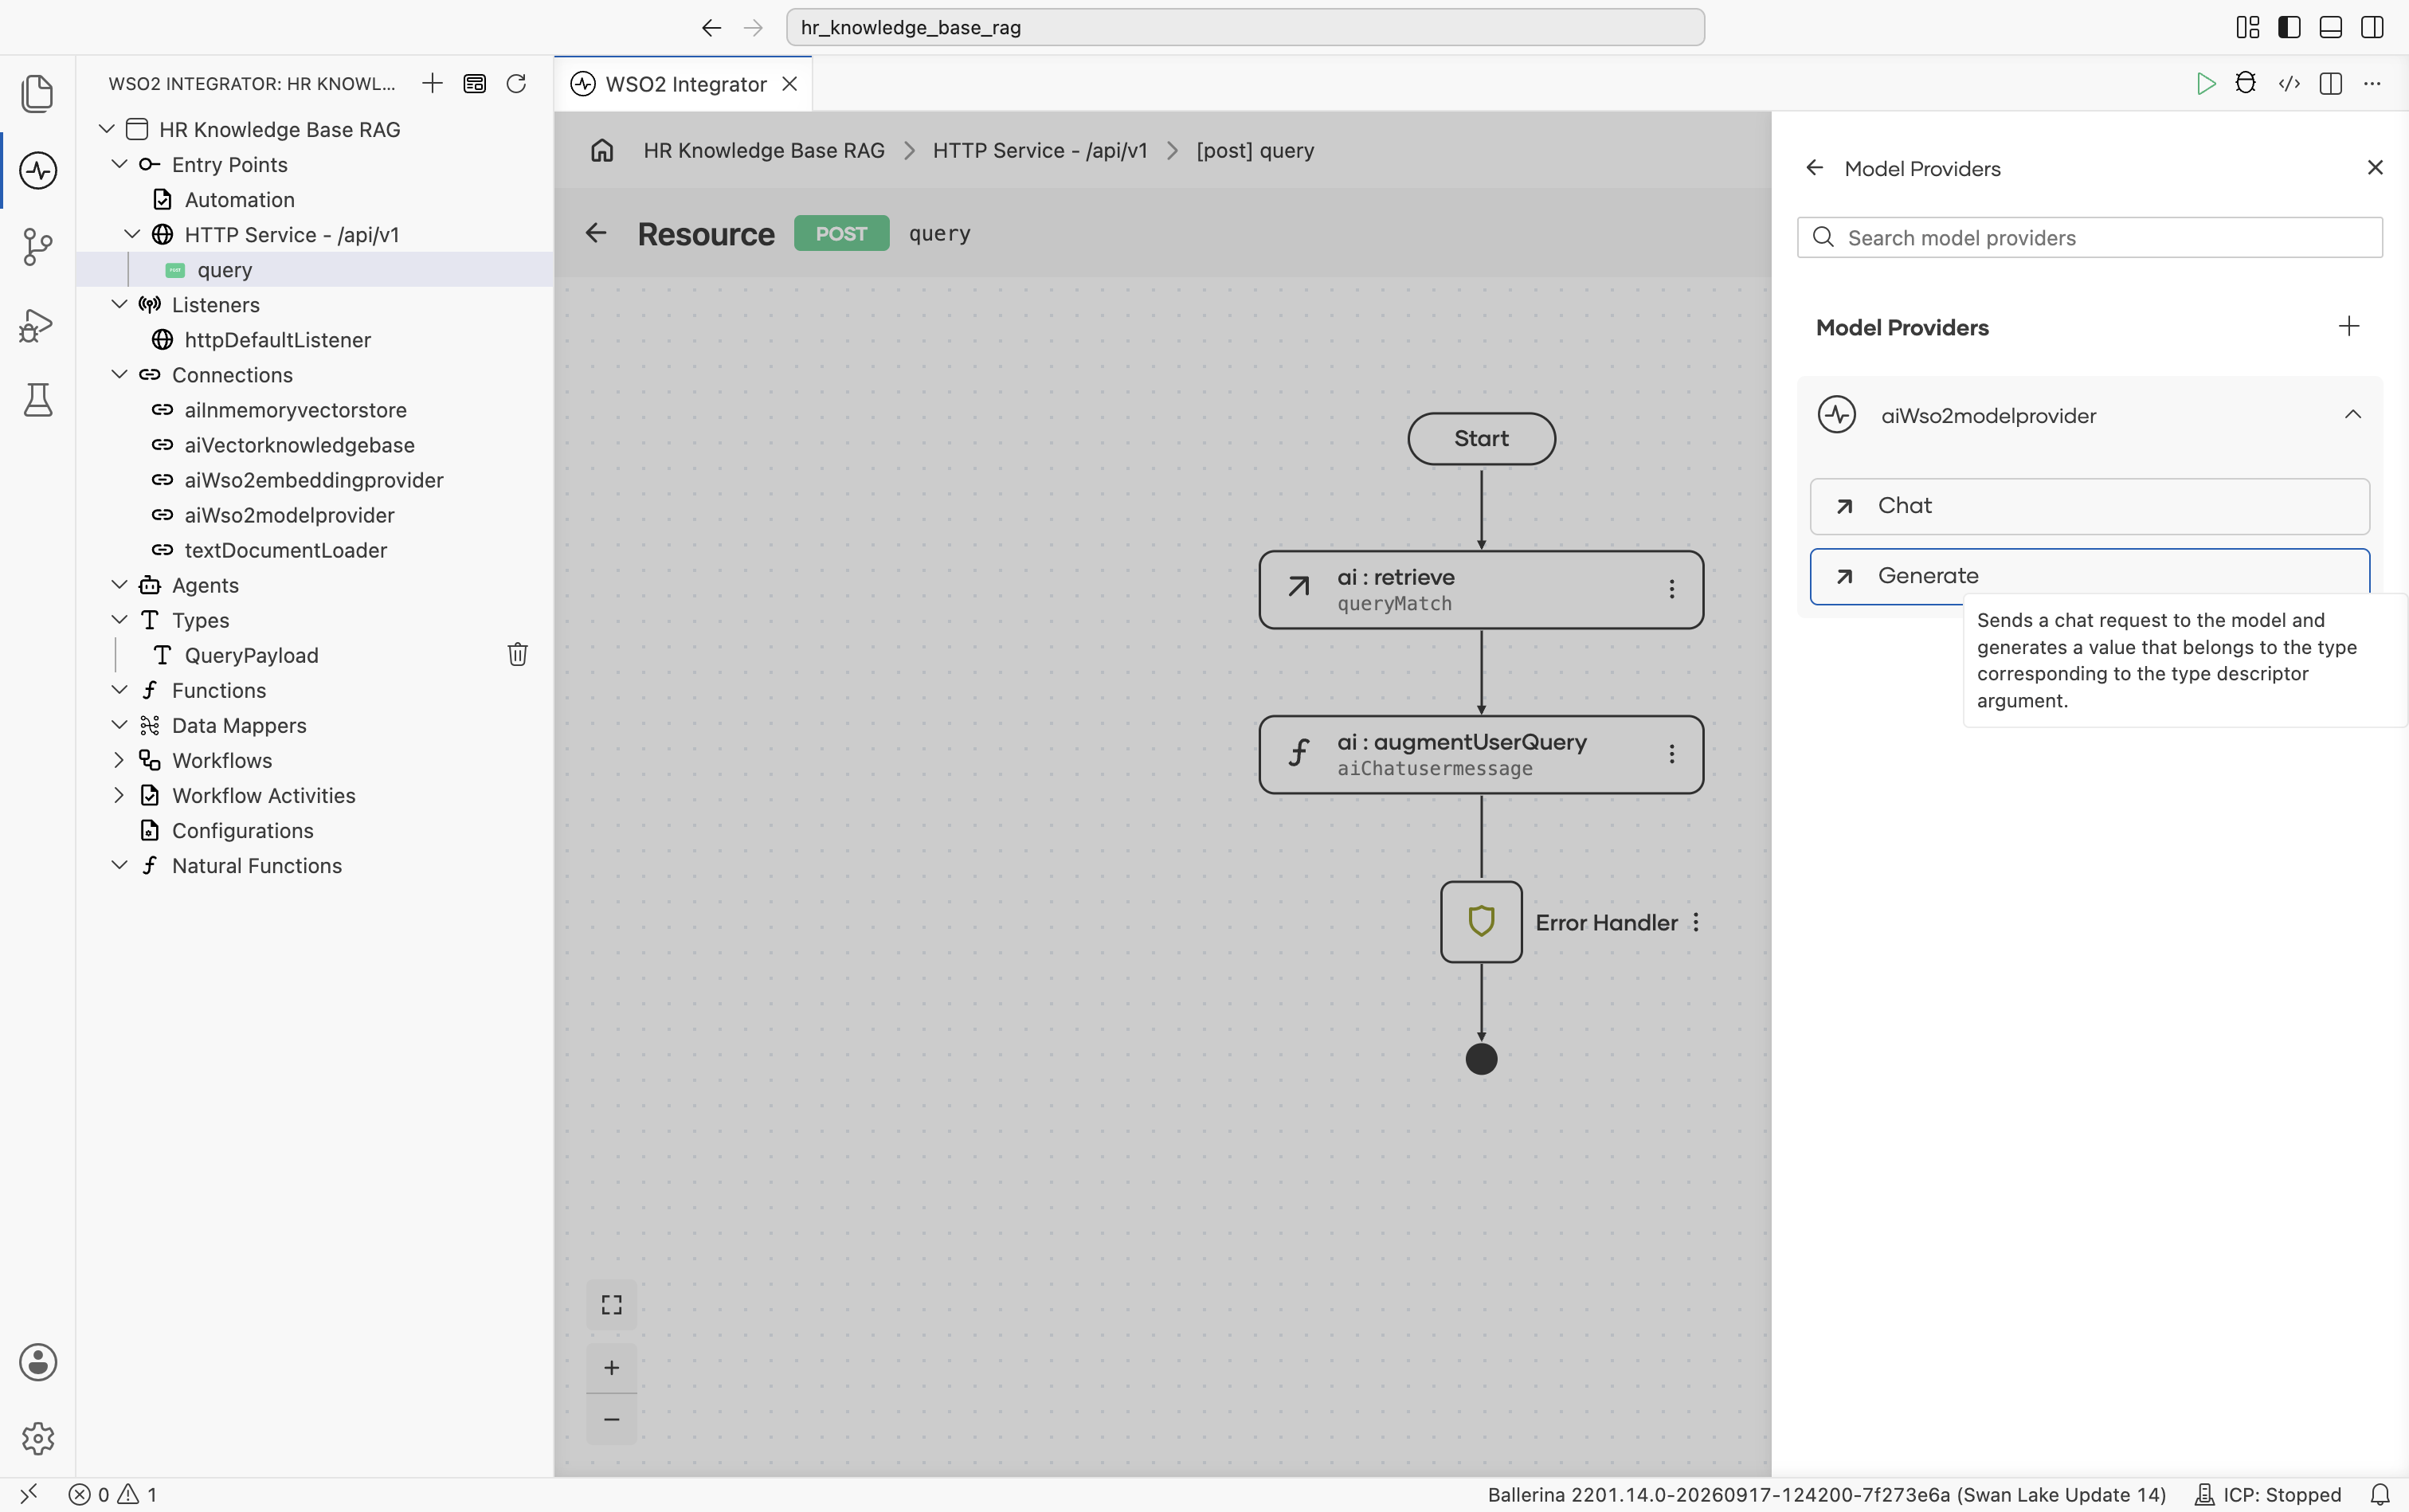The width and height of the screenshot is (2409, 1512).
Task: Select the Chat action
Action: pos(2089,506)
